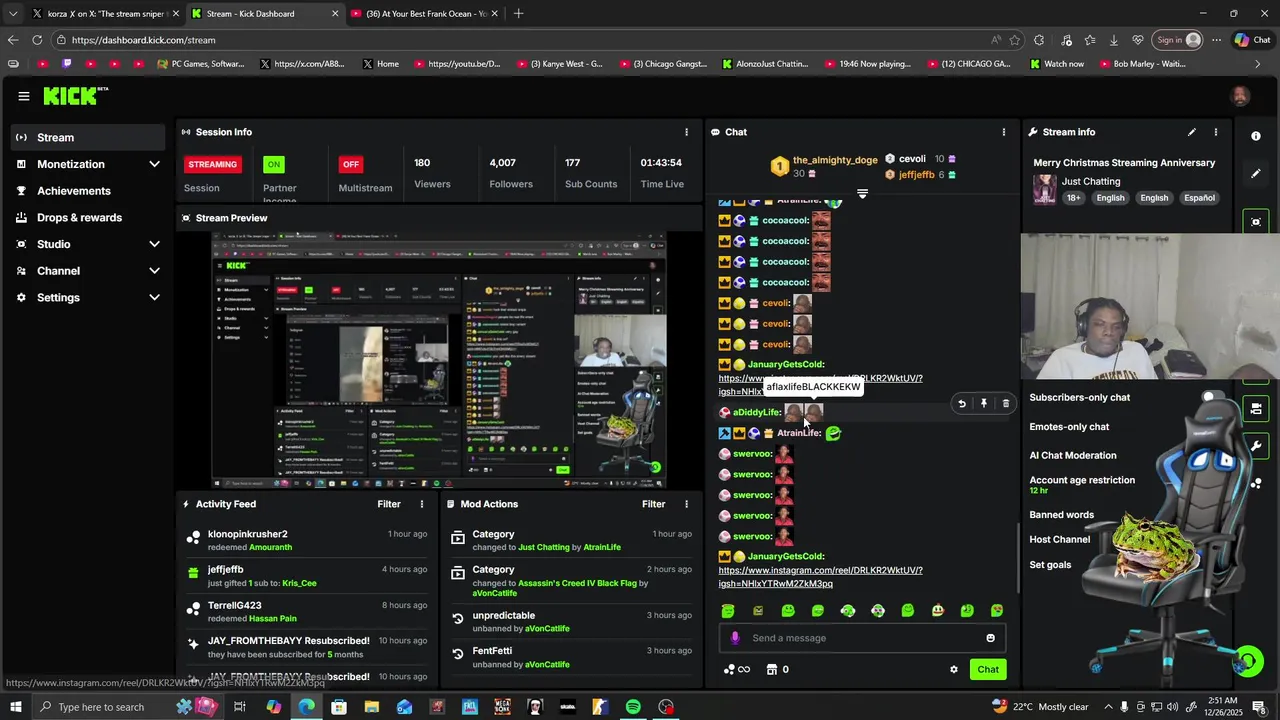Open the Kick hamburger navigation menu

click(x=23, y=96)
